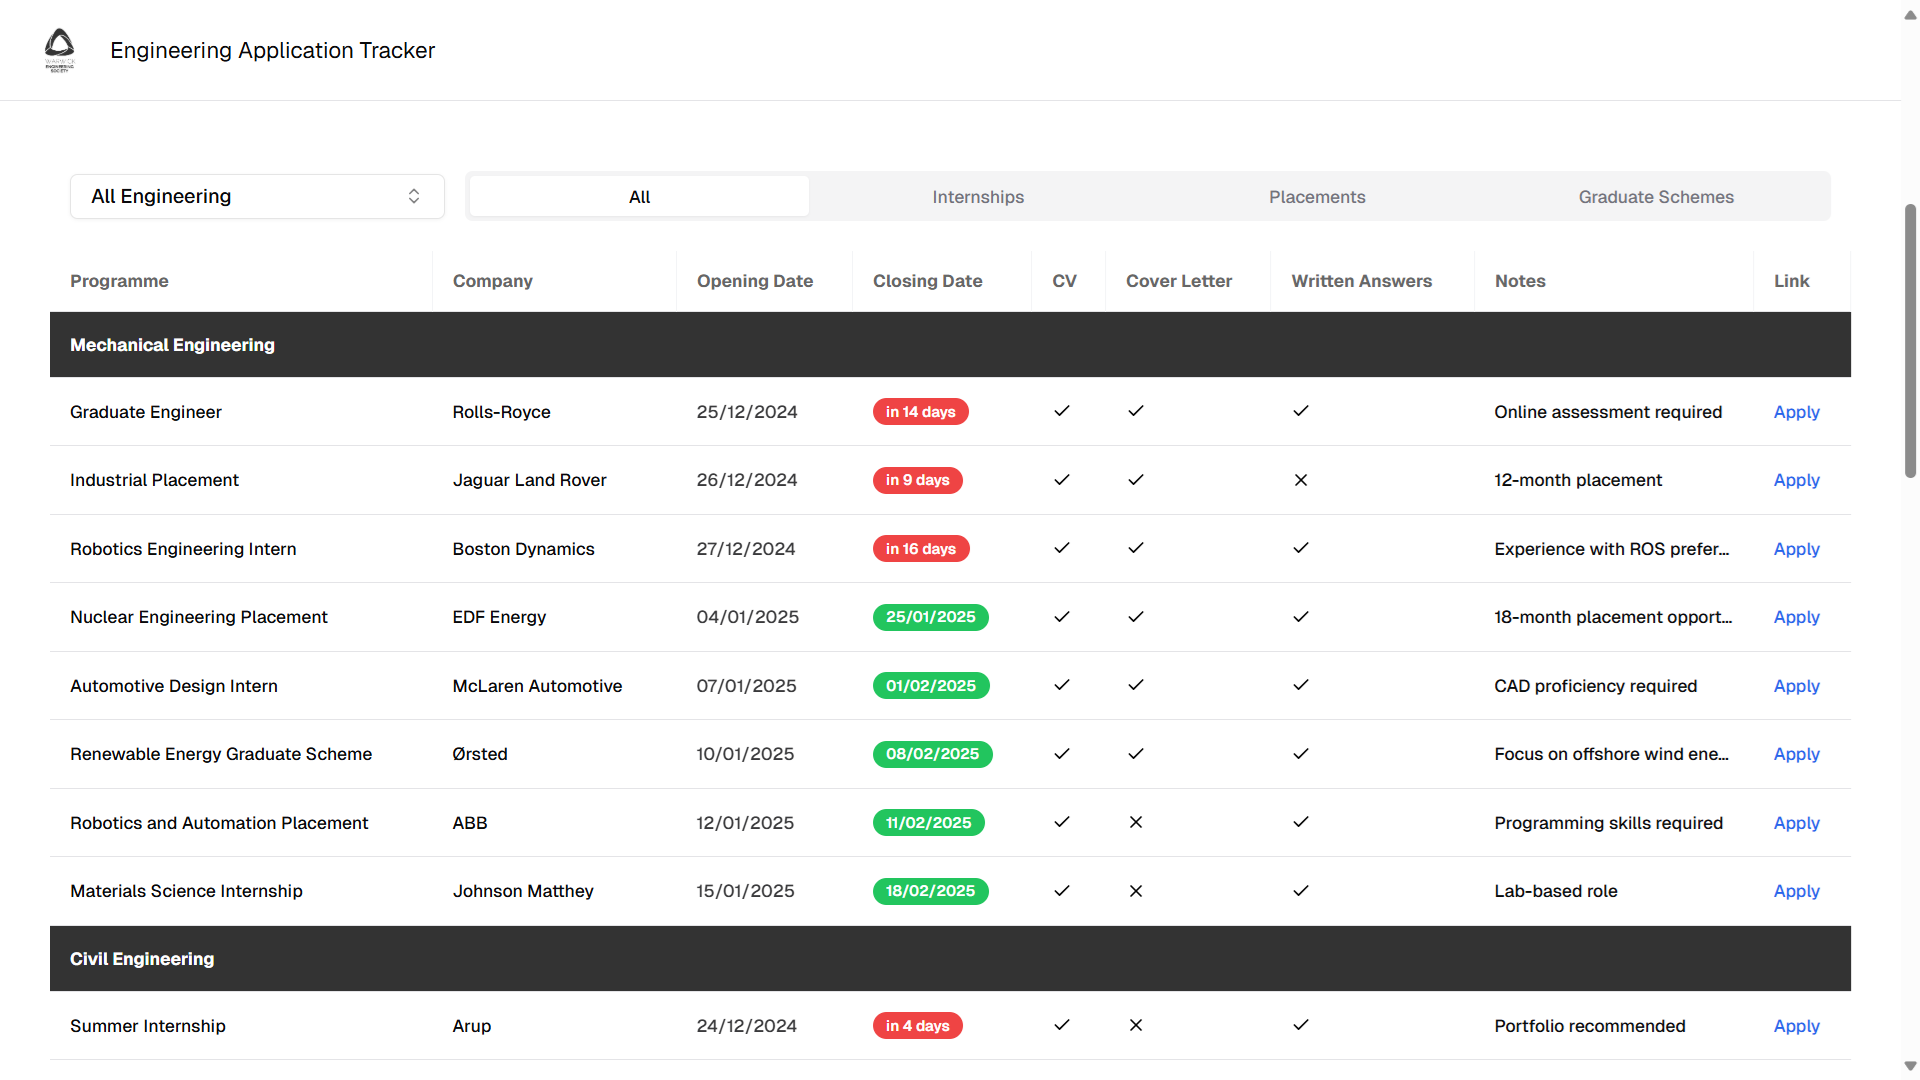Click the CV checkmark in Ørsted row
Screen dimensions: 1920x1080
[1062, 754]
